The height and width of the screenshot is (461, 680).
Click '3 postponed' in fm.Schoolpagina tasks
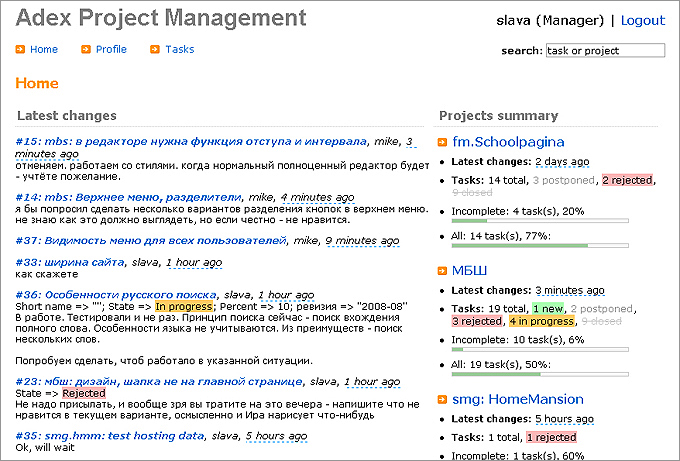click(563, 180)
